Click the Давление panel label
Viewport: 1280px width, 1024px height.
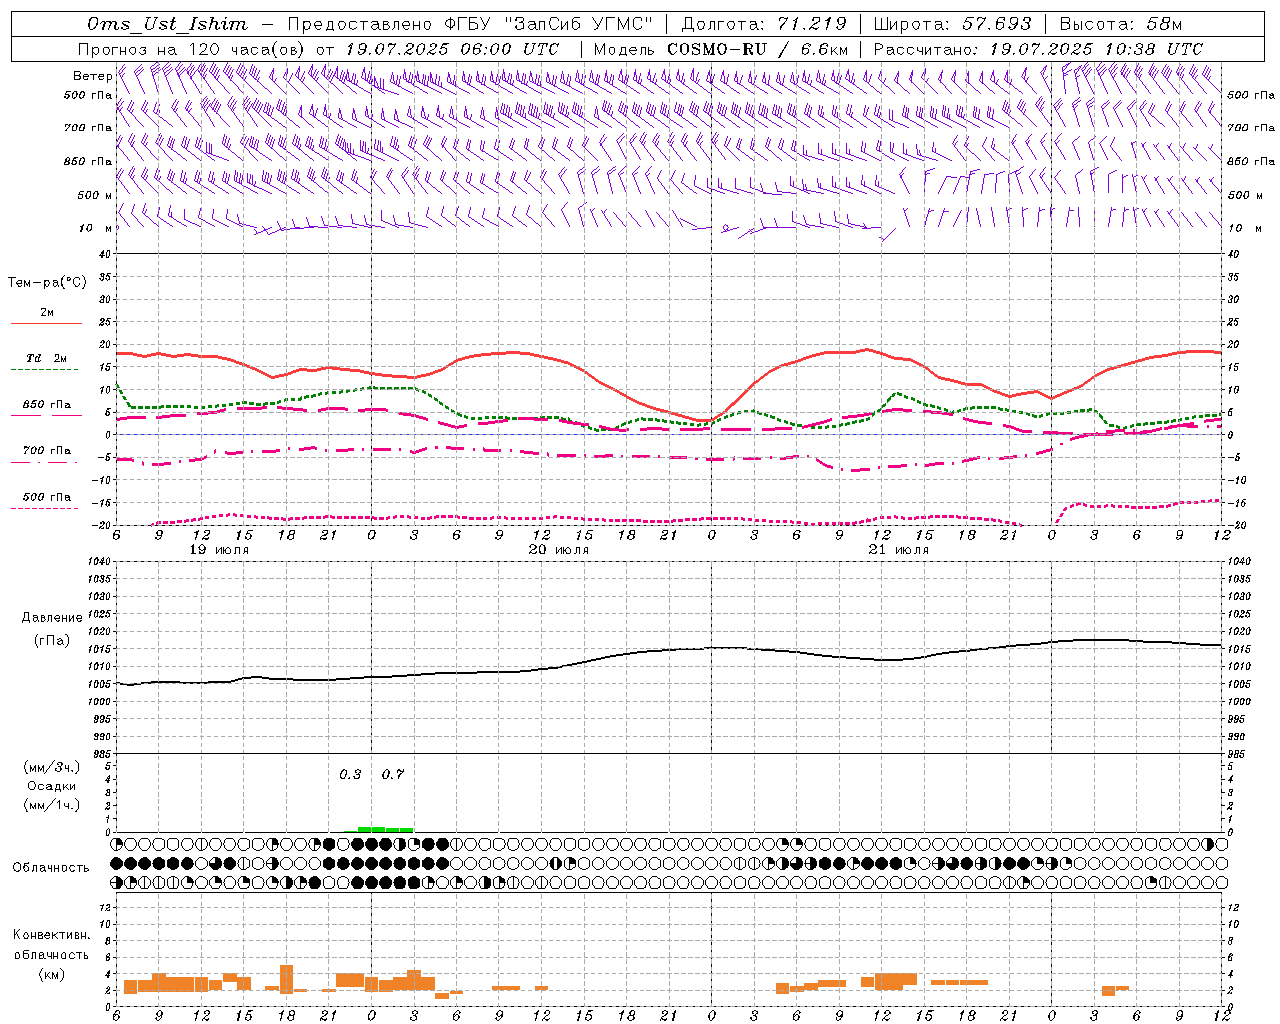[52, 618]
